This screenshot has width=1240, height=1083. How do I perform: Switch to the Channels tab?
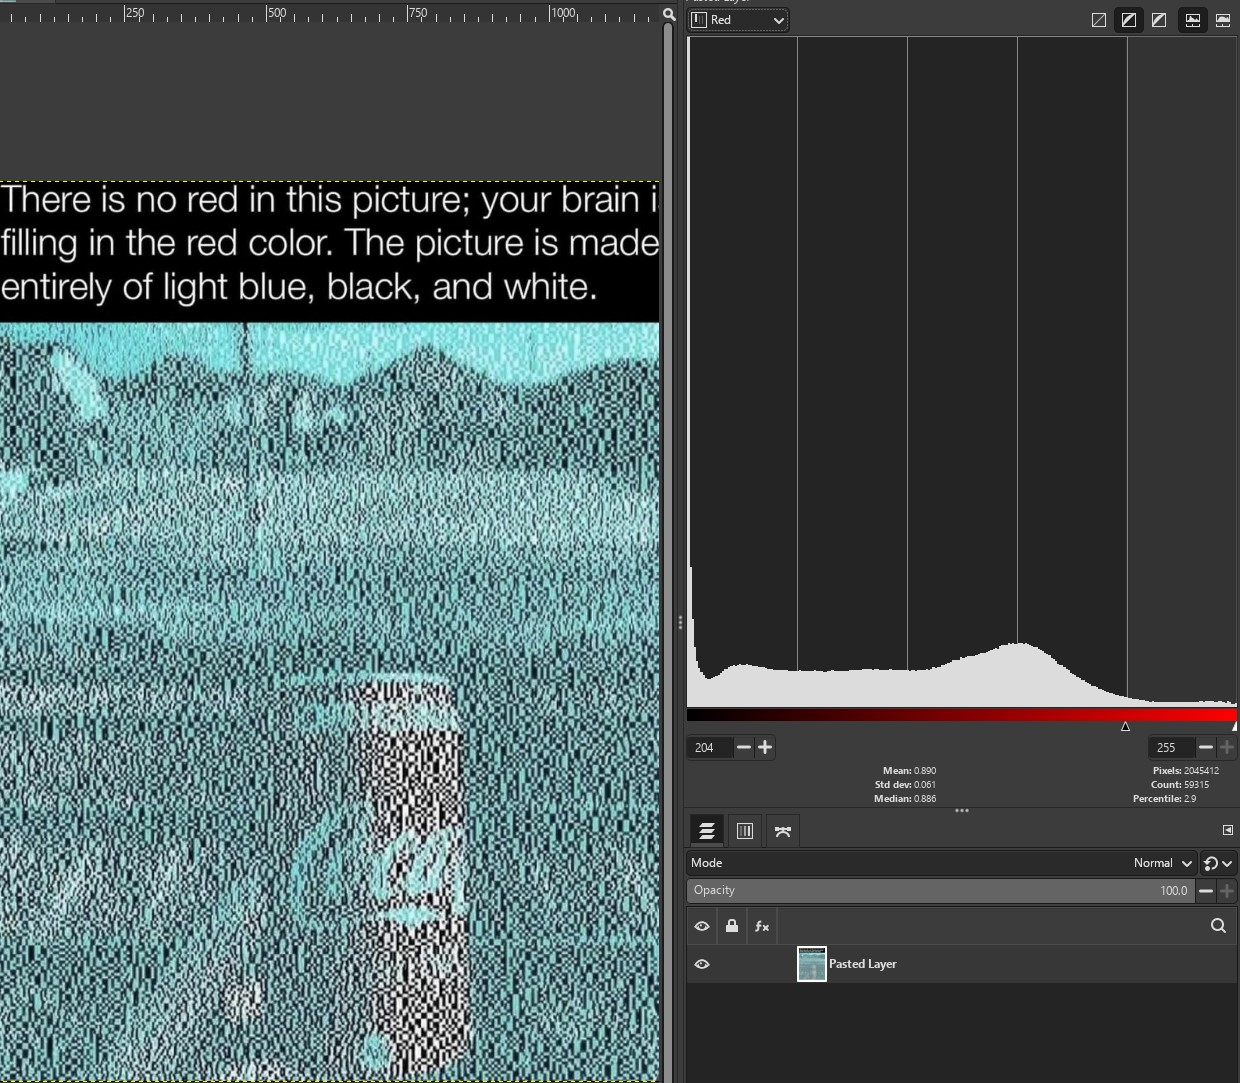[x=745, y=831]
